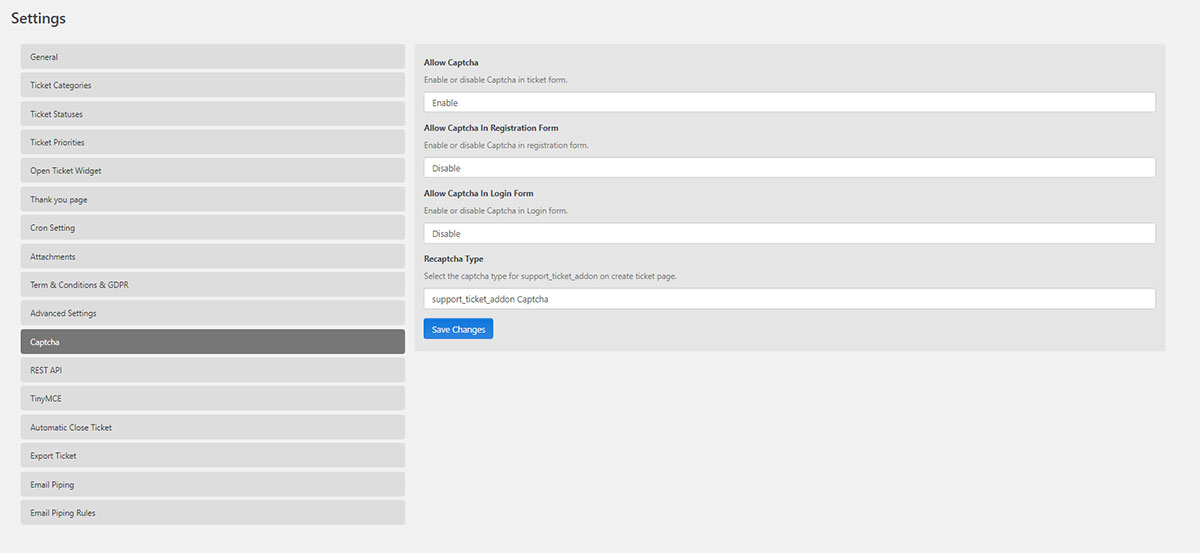Go to Export Ticket section

(x=212, y=455)
